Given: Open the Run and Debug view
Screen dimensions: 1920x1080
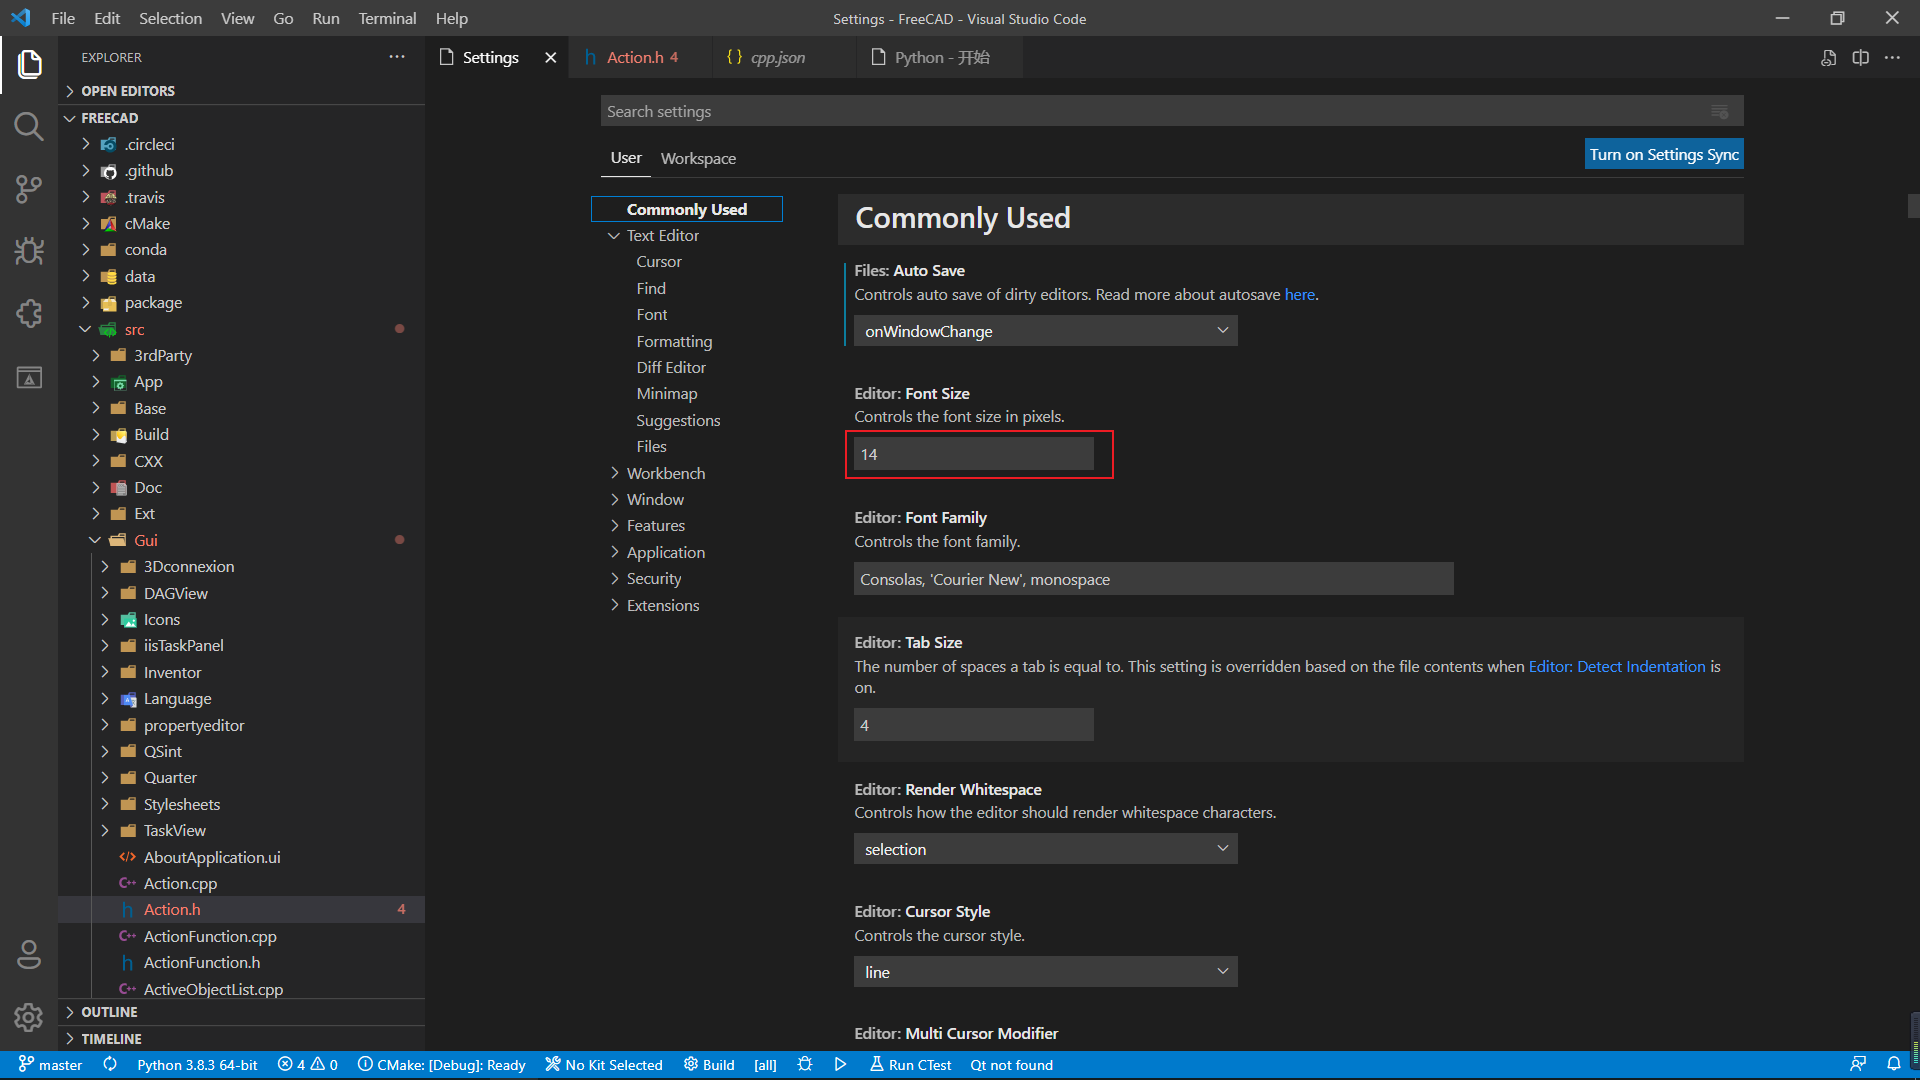Looking at the screenshot, I should [29, 252].
